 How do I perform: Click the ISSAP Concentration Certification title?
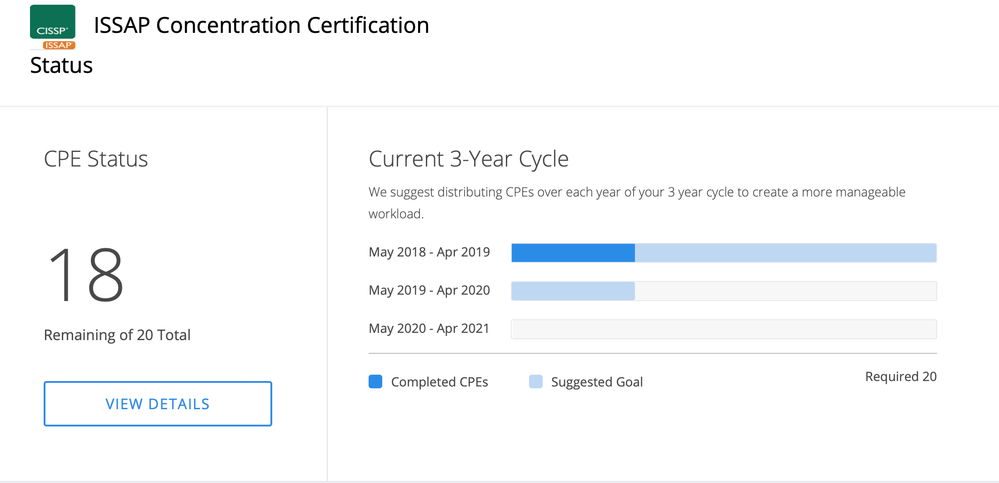[x=261, y=26]
